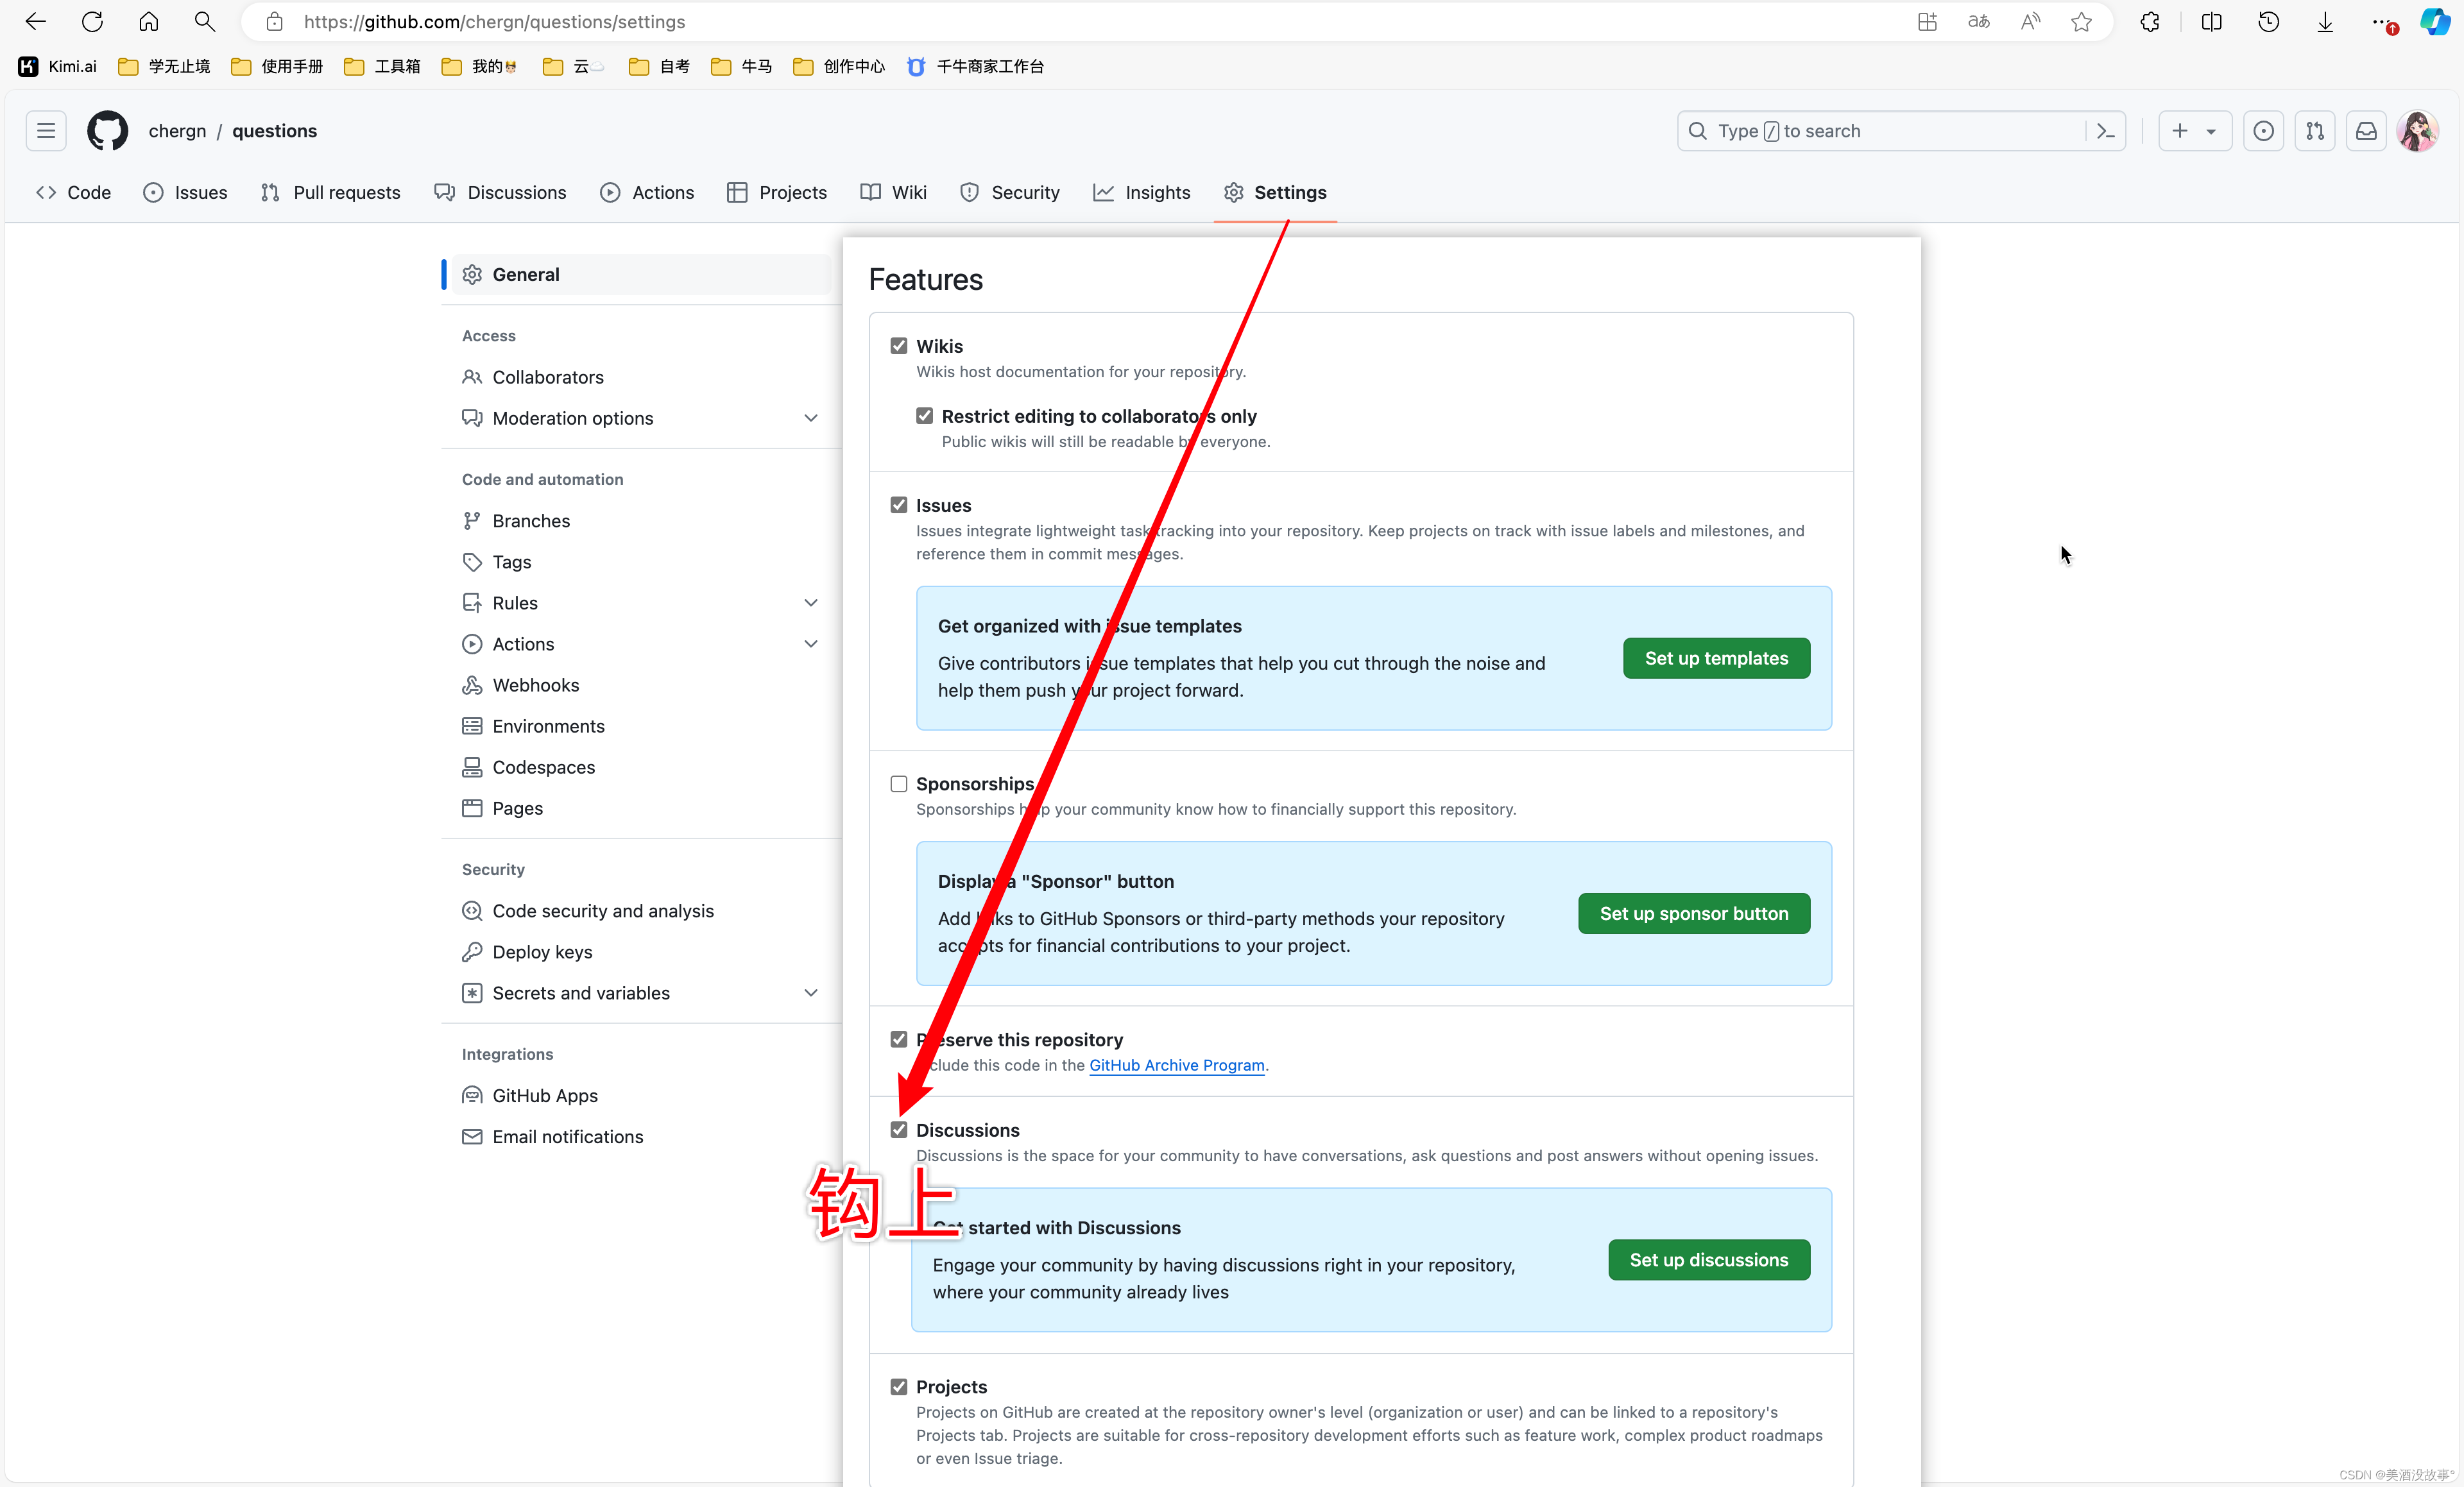Toggle the Wikis feature checkbox
The width and height of the screenshot is (2464, 1487).
pos(900,346)
